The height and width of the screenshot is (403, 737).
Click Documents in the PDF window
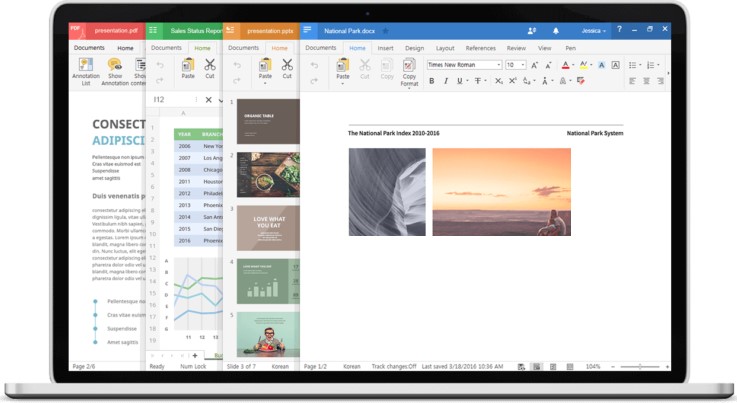(x=89, y=47)
